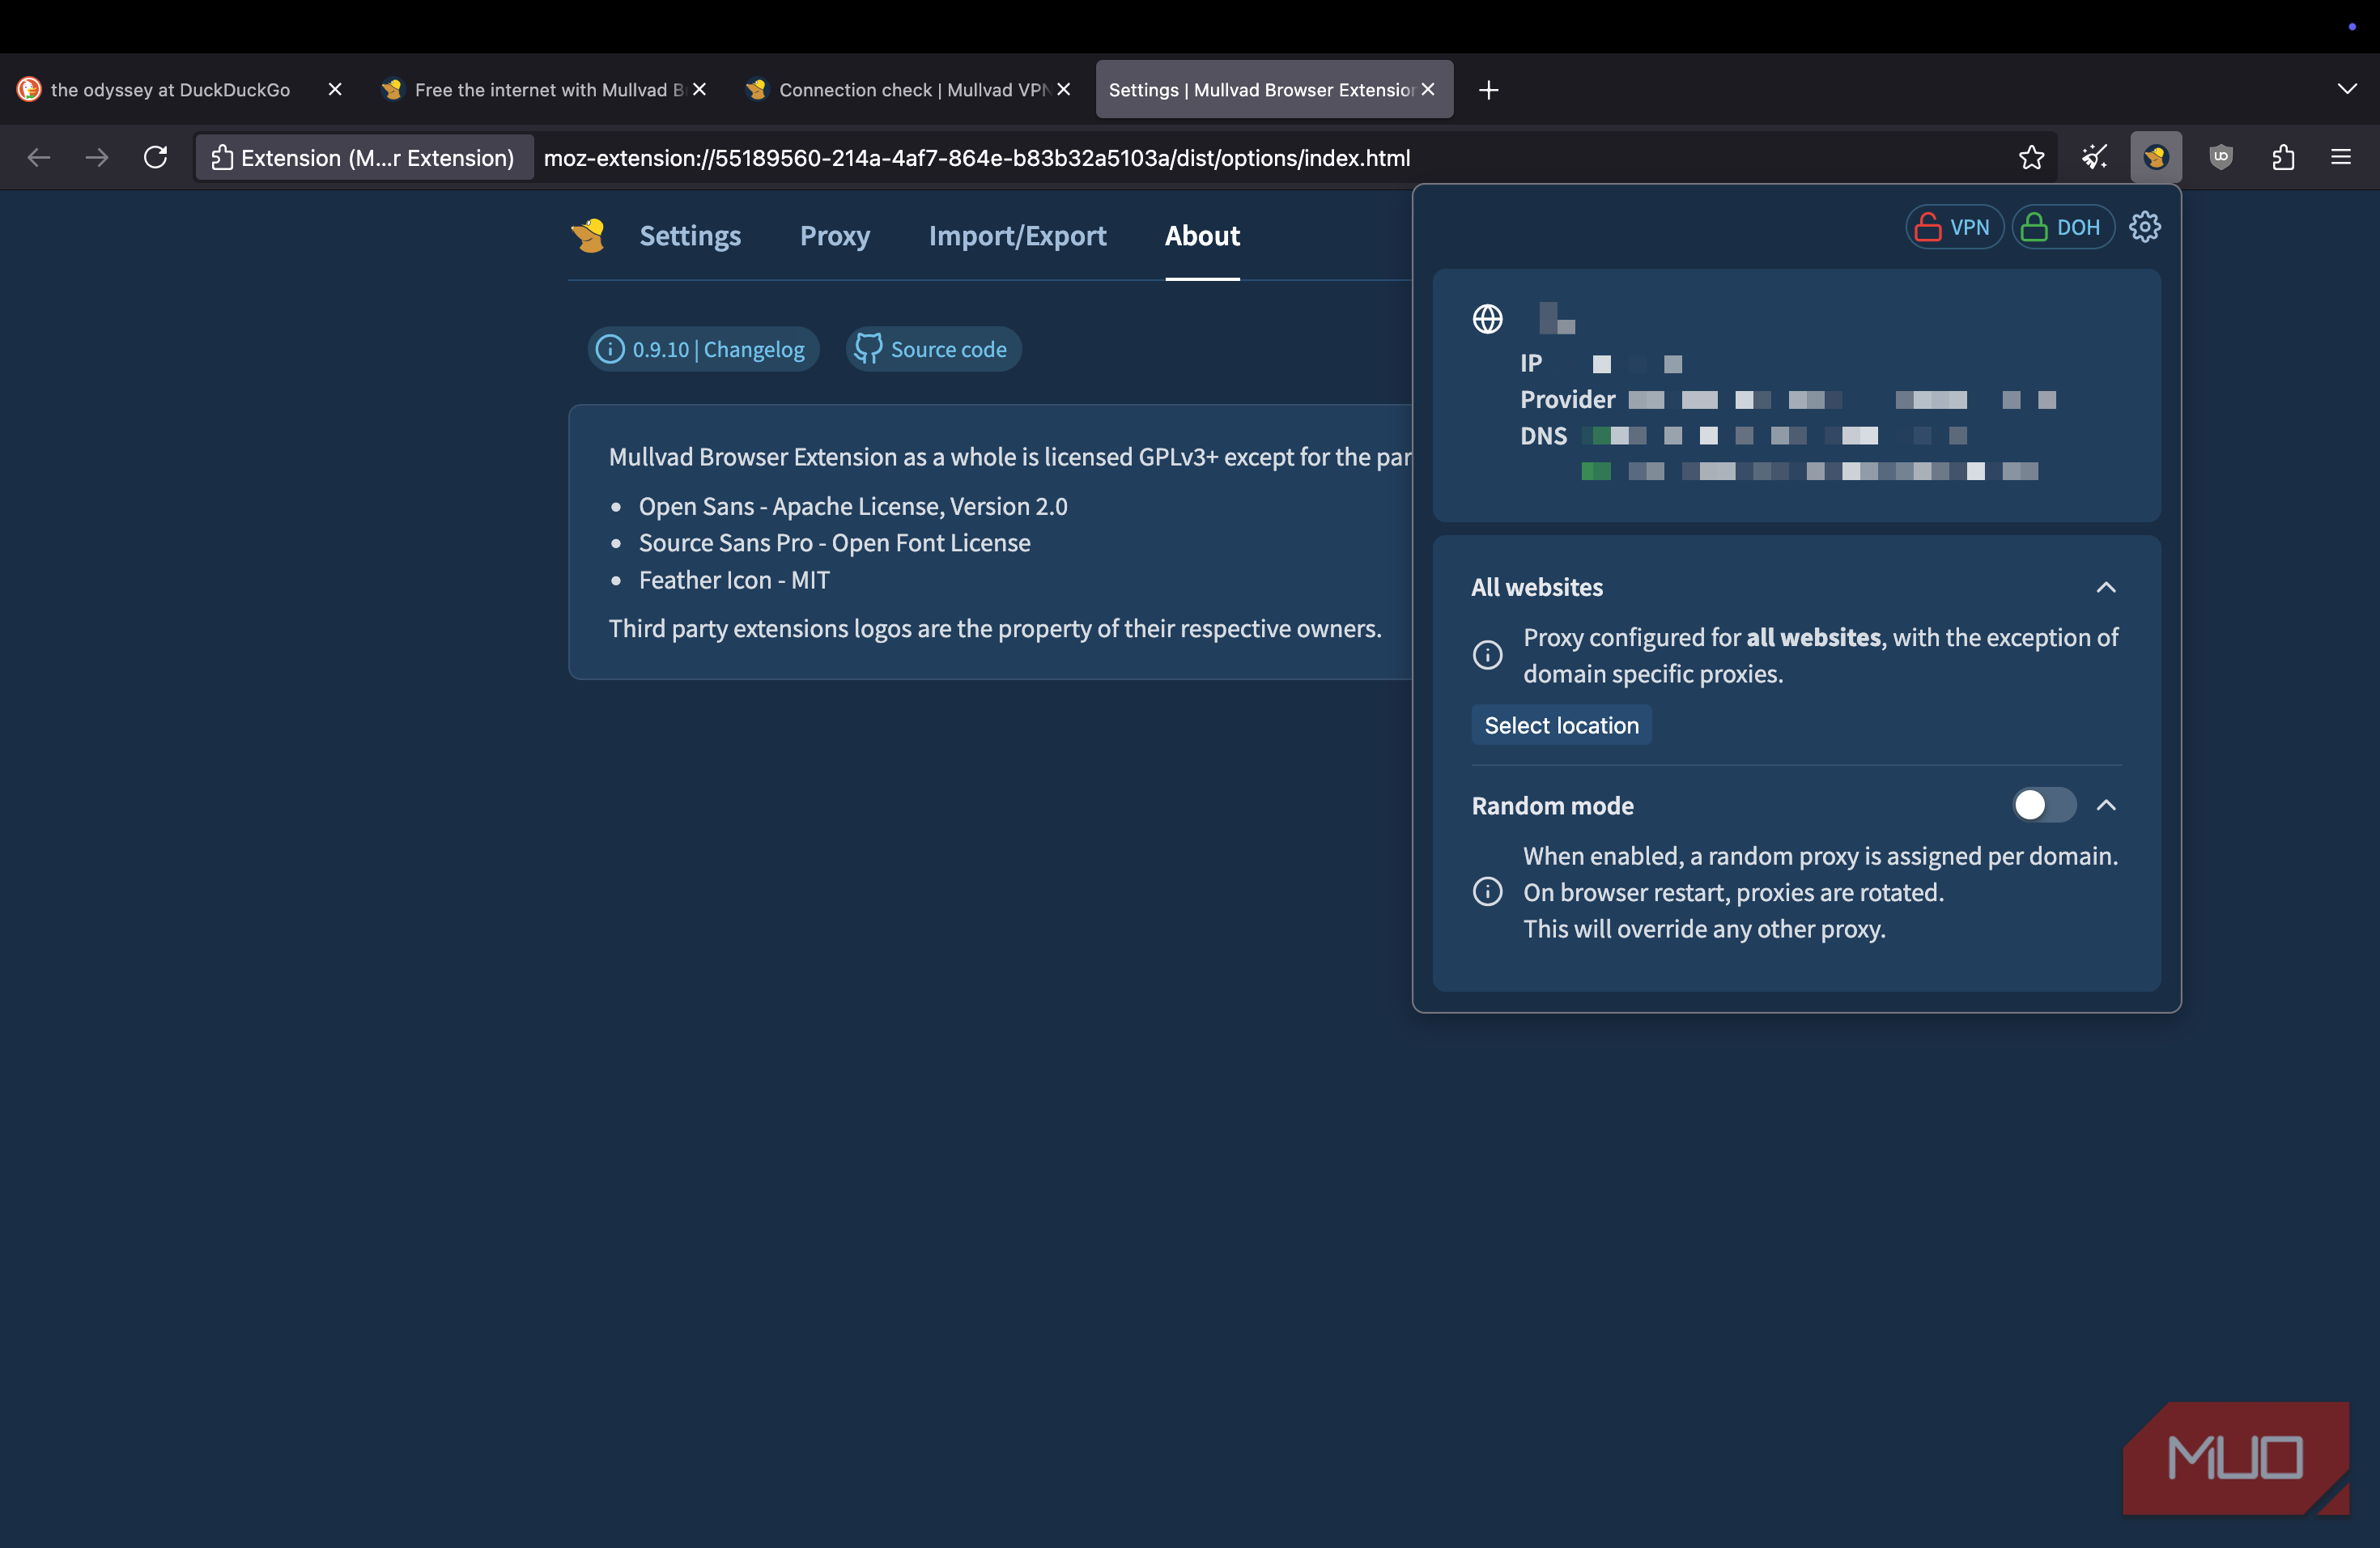This screenshot has width=2380, height=1548.
Task: Click the New Identity broom icon
Action: (x=2094, y=157)
